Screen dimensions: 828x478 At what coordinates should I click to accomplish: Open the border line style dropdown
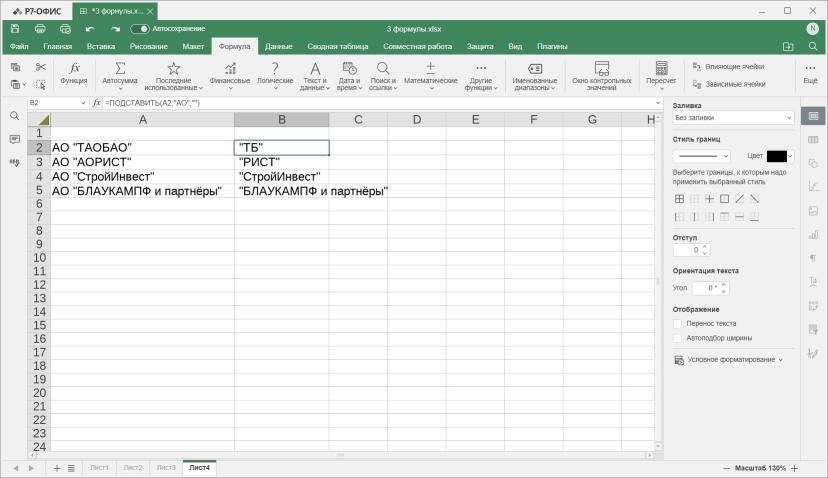click(x=702, y=156)
